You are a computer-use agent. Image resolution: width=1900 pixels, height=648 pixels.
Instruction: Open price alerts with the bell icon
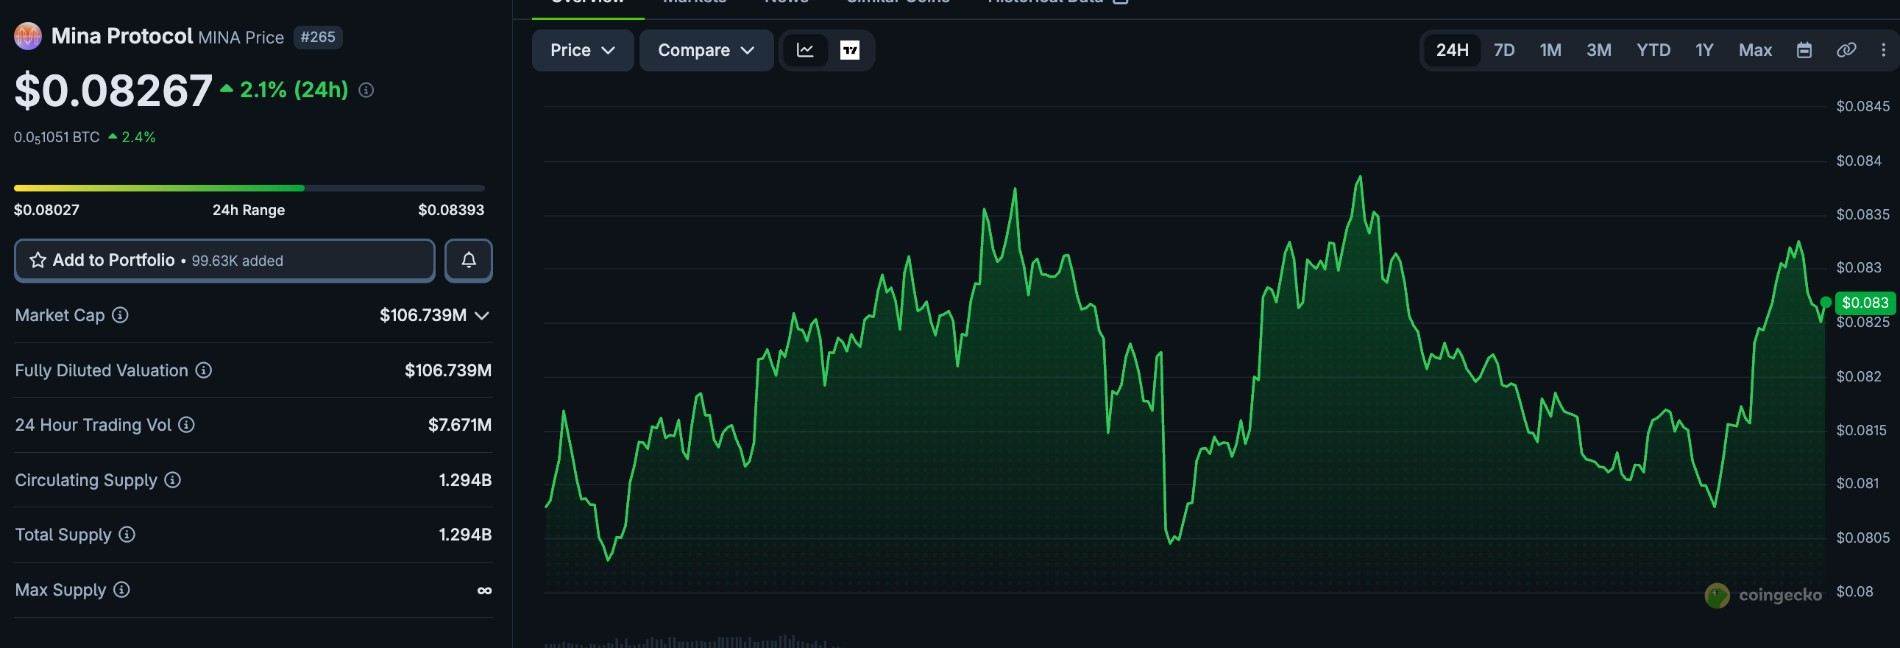coord(468,260)
